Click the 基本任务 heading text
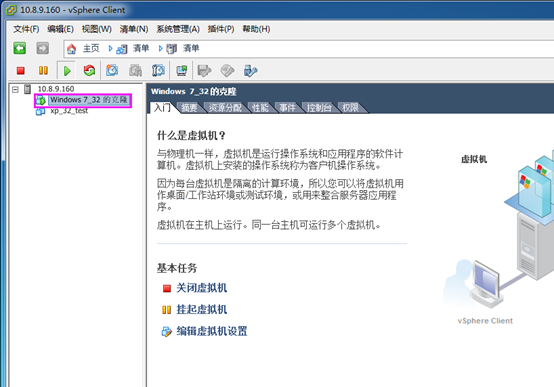The height and width of the screenshot is (387, 554). pyautogui.click(x=177, y=268)
